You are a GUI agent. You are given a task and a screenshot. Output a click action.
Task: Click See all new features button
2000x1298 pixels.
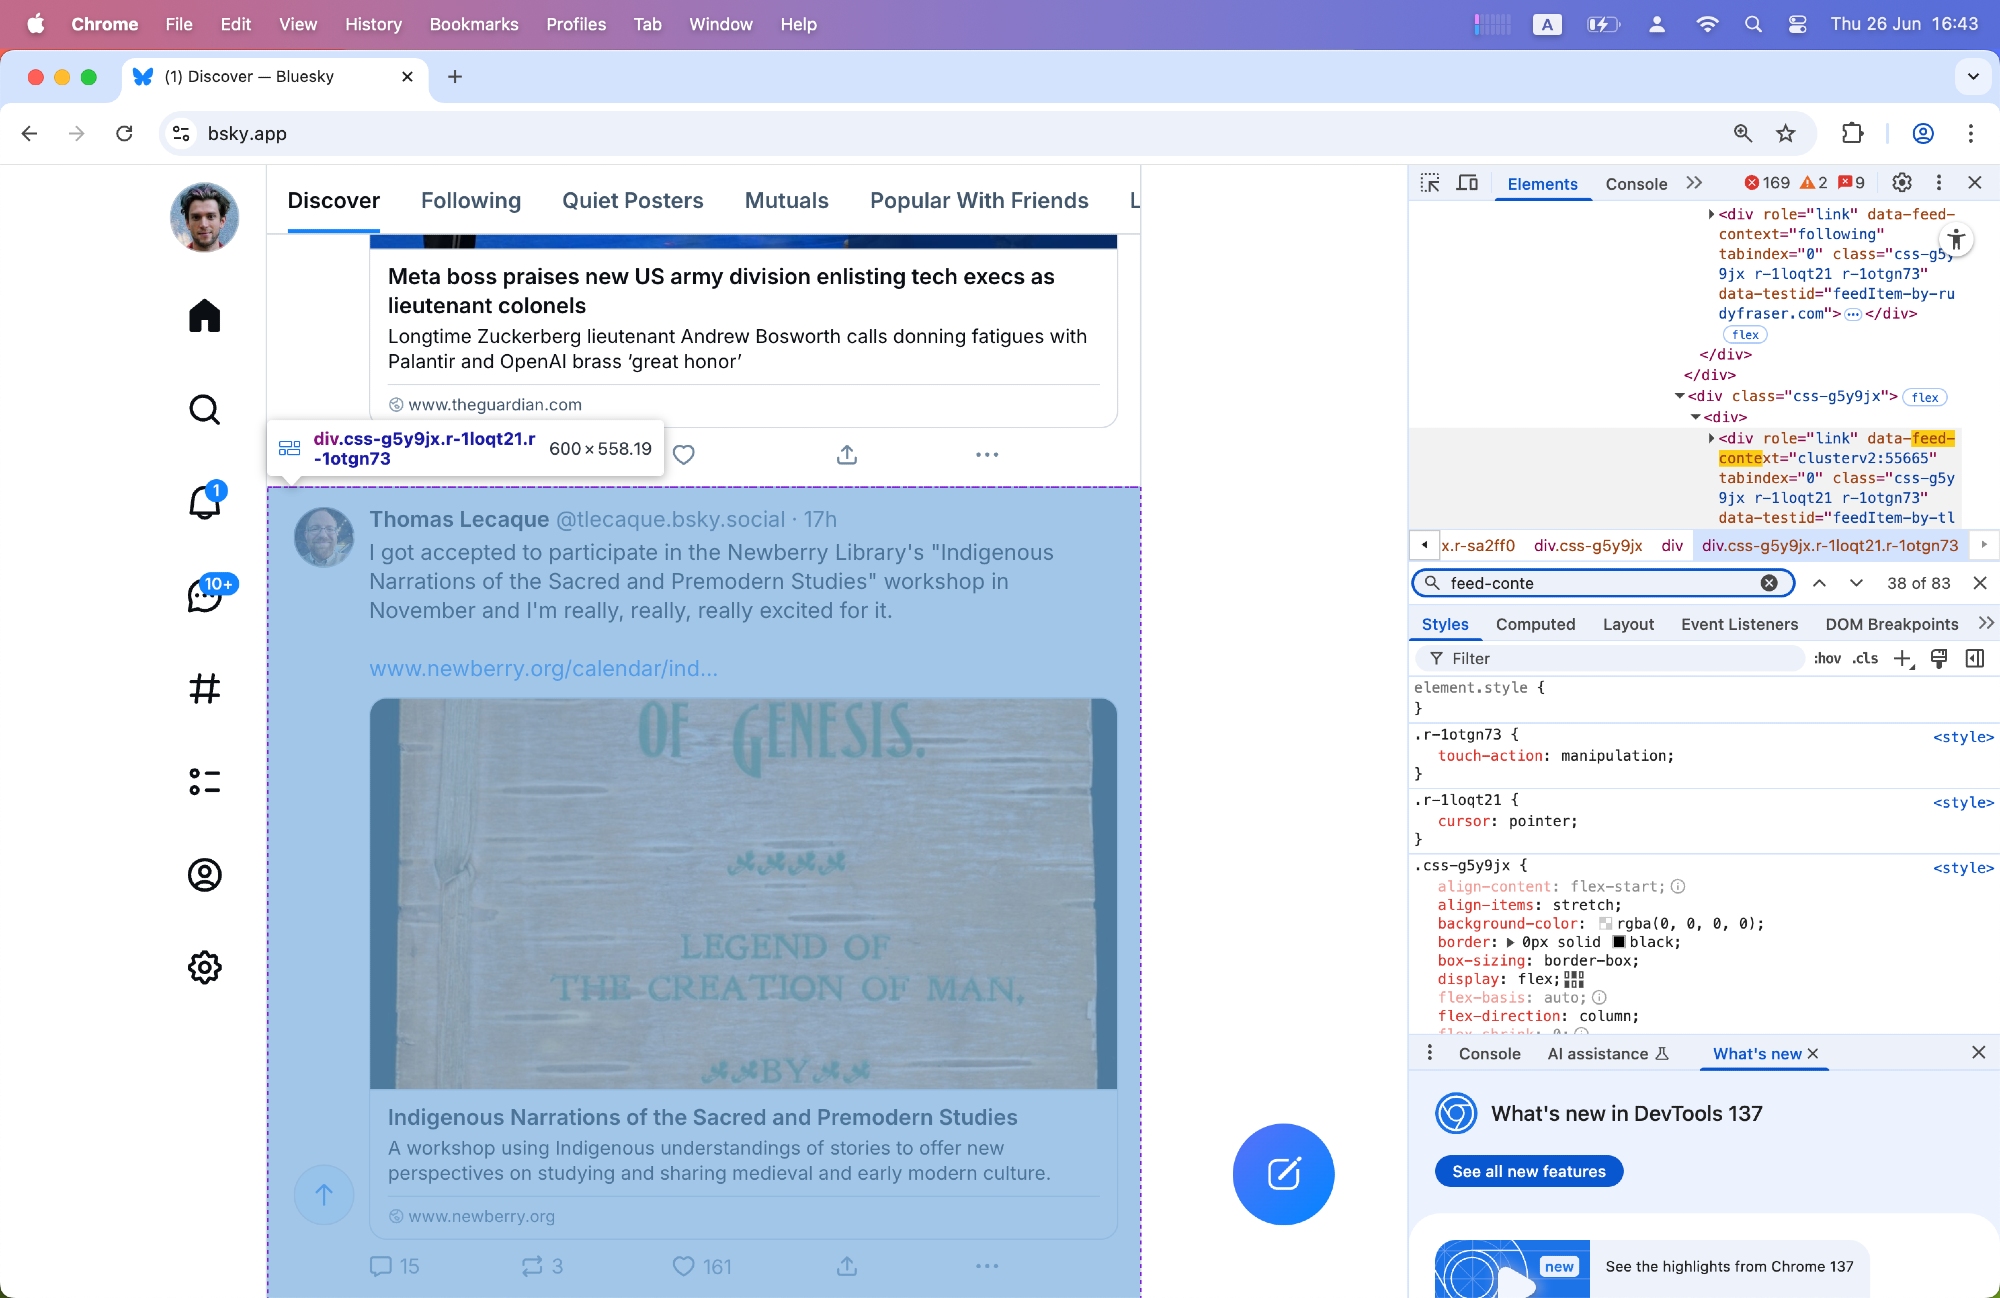1528,1171
